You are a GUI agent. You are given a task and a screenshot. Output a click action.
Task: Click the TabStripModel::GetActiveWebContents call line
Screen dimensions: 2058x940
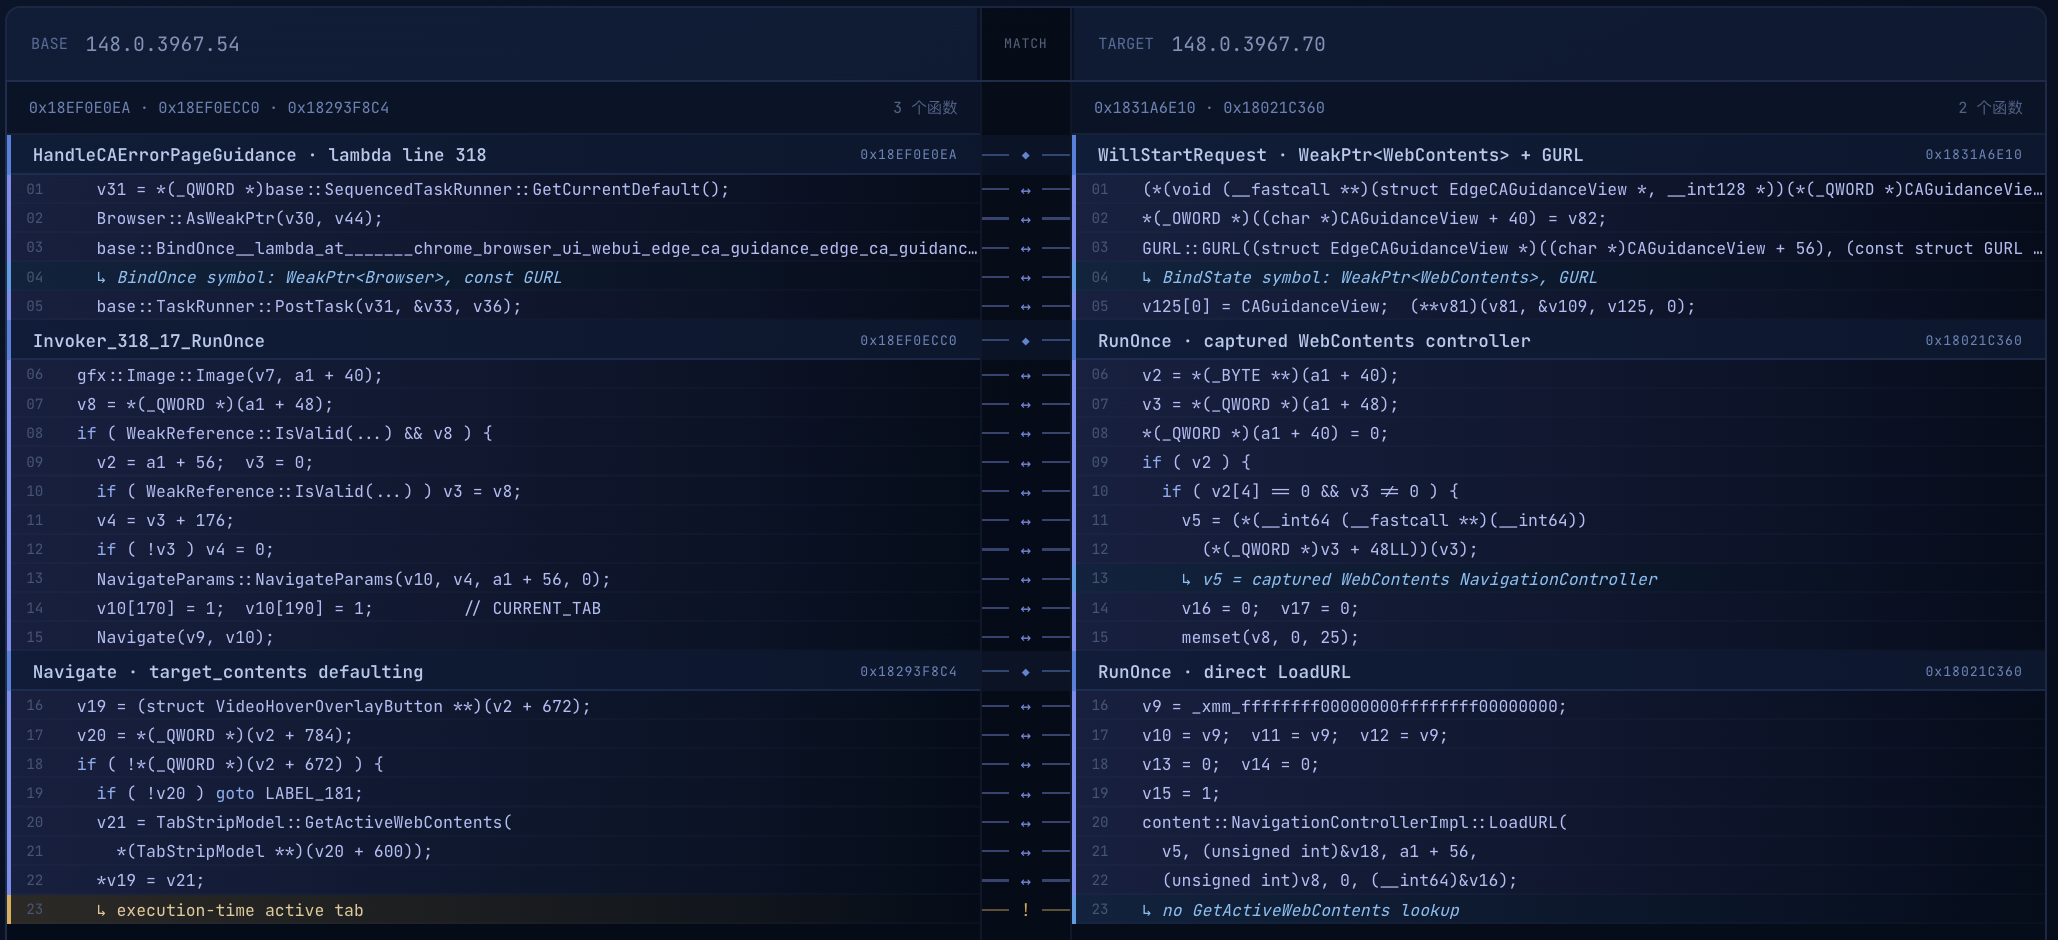(x=494, y=822)
